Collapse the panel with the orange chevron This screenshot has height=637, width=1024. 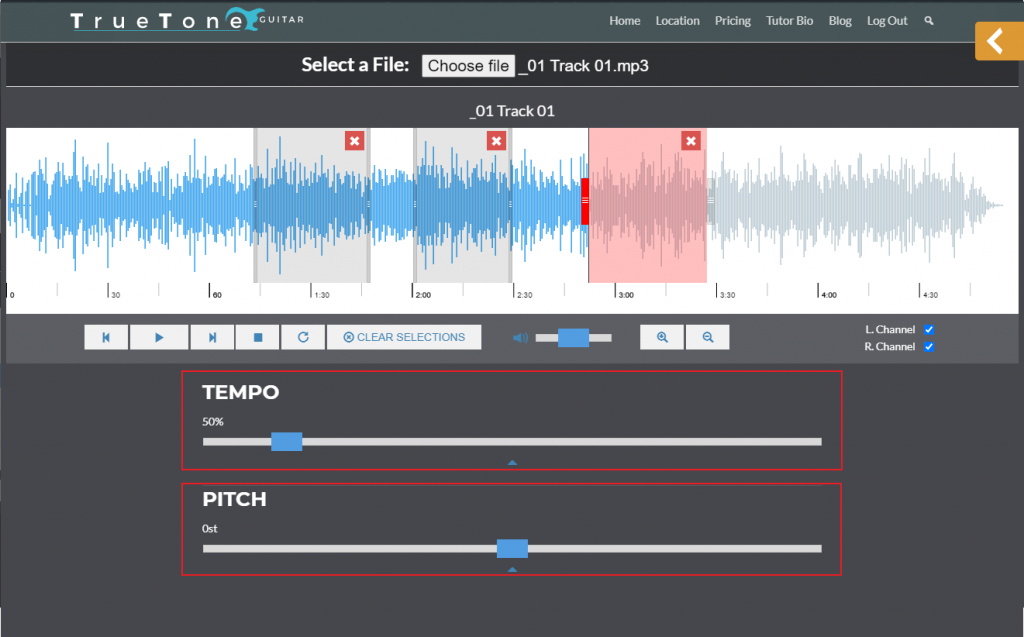pyautogui.click(x=997, y=41)
